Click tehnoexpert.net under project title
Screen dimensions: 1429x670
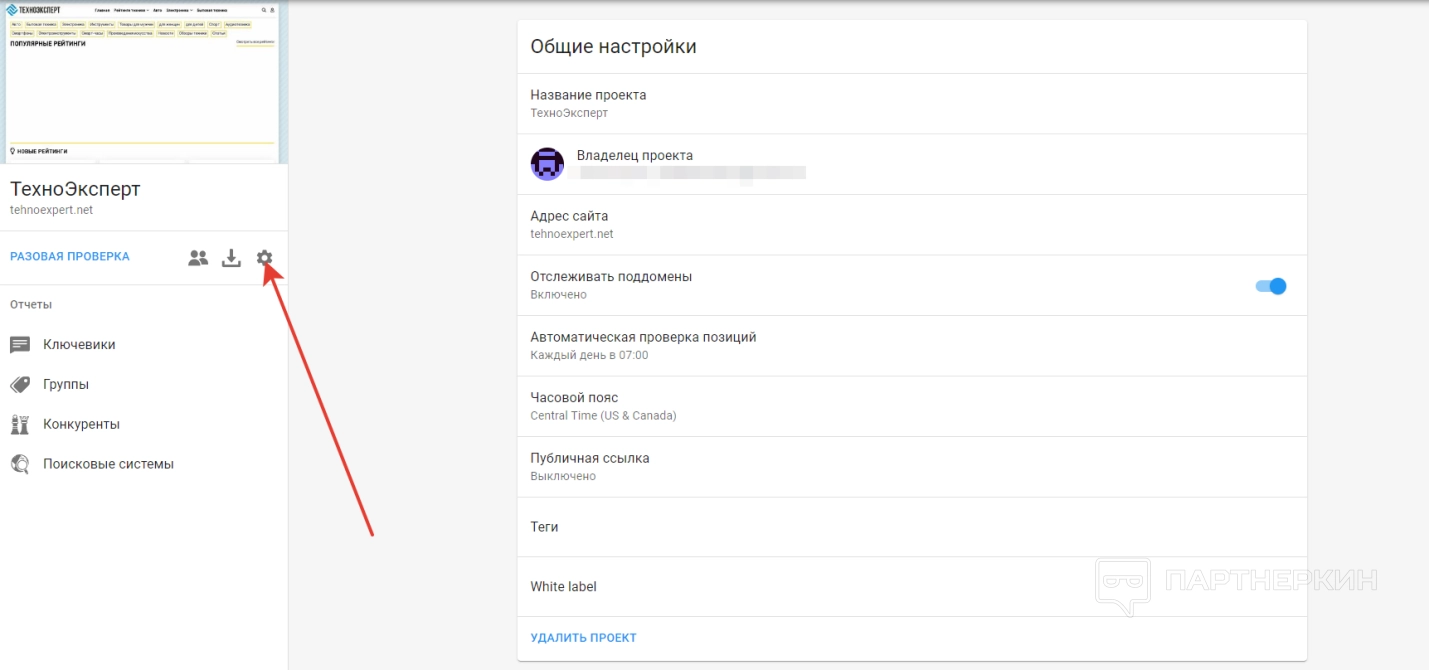coord(51,210)
